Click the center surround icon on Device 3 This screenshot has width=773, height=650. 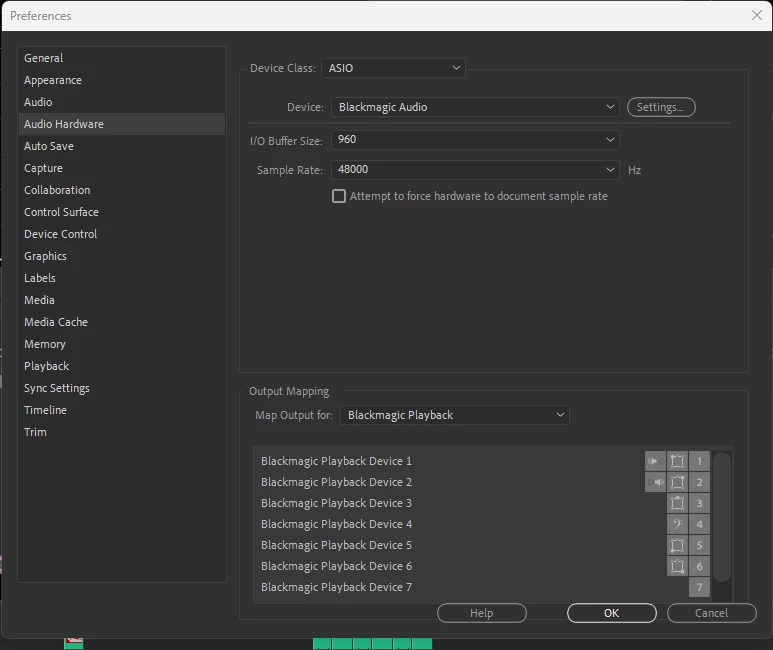[x=677, y=503]
